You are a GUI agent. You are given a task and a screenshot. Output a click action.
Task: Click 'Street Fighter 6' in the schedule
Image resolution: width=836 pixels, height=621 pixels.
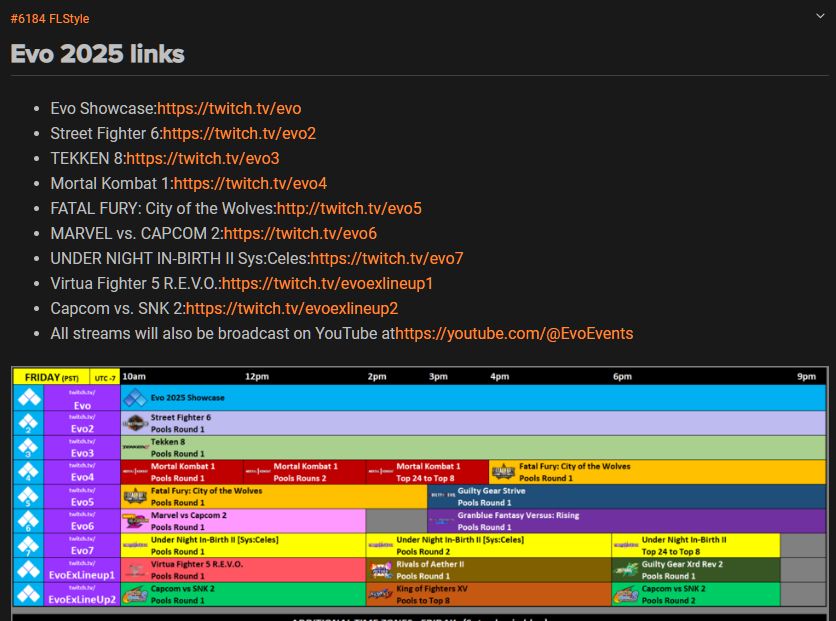(x=181, y=417)
